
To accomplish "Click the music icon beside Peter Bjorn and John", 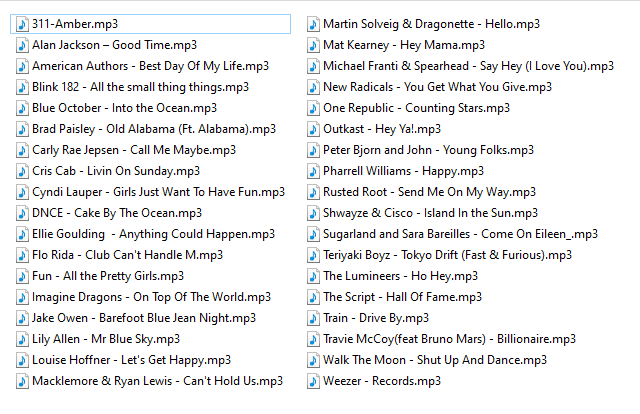I will [x=313, y=150].
